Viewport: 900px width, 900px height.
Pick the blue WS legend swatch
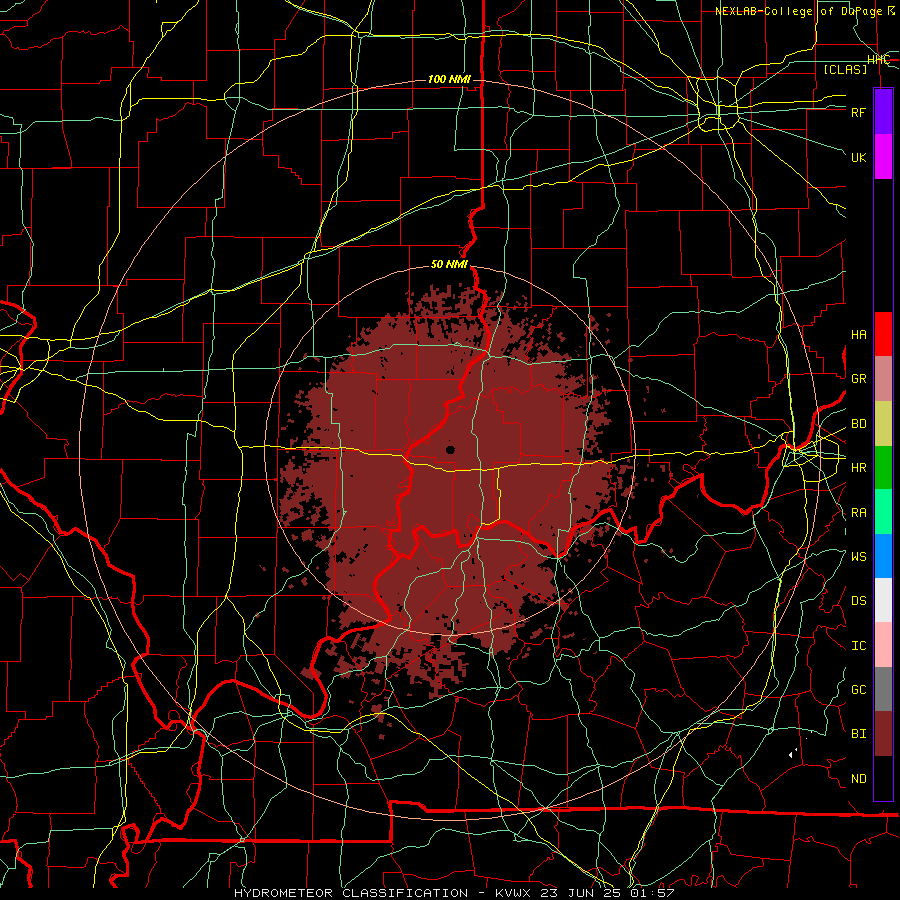pyautogui.click(x=883, y=556)
